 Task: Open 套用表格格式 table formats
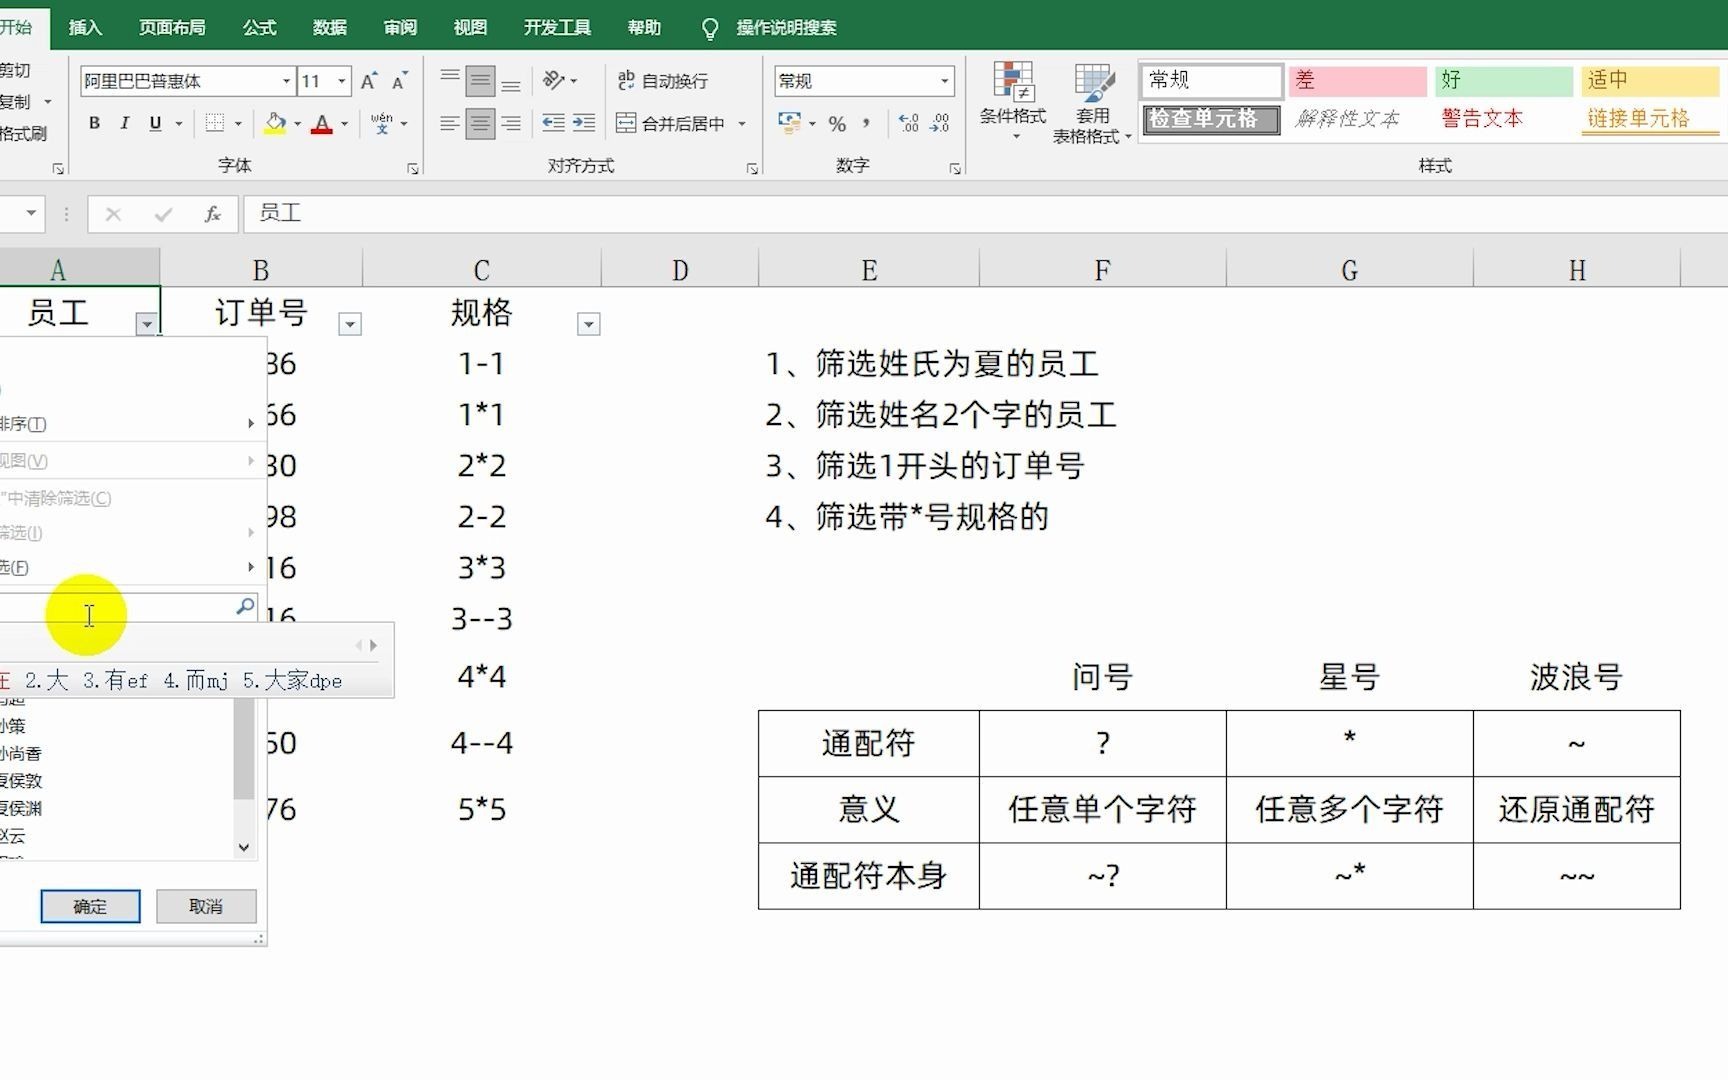[x=1092, y=102]
